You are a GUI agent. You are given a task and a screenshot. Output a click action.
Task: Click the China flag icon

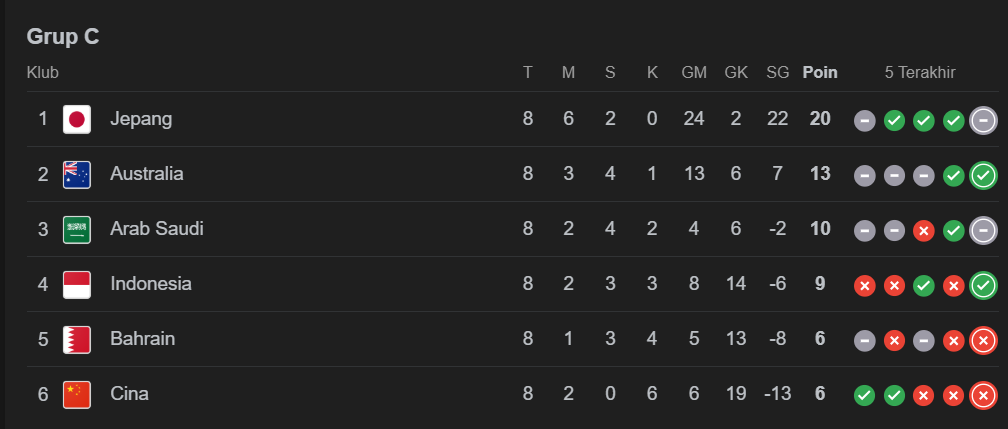click(77, 394)
